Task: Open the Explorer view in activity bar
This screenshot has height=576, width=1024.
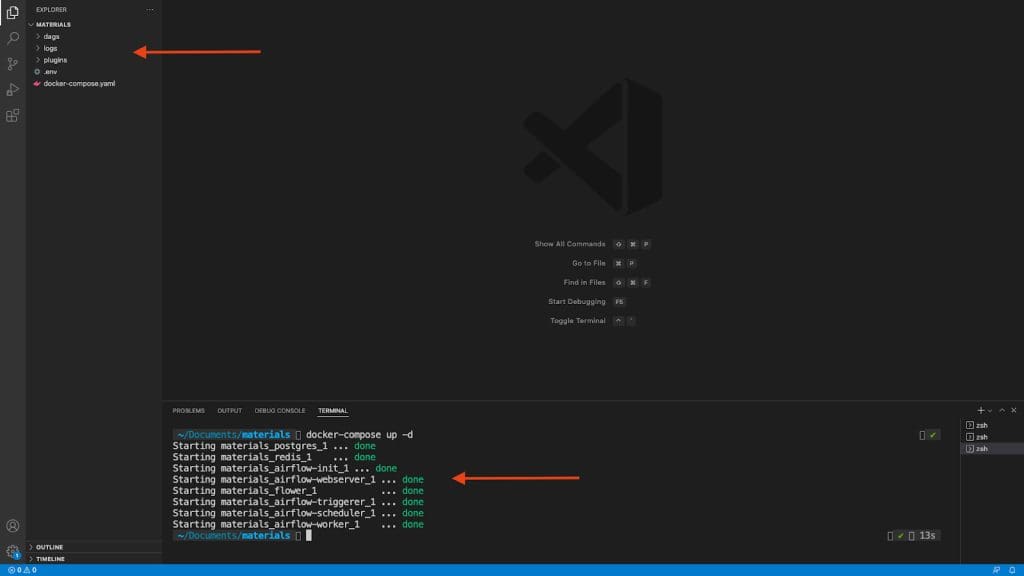Action: 13,13
